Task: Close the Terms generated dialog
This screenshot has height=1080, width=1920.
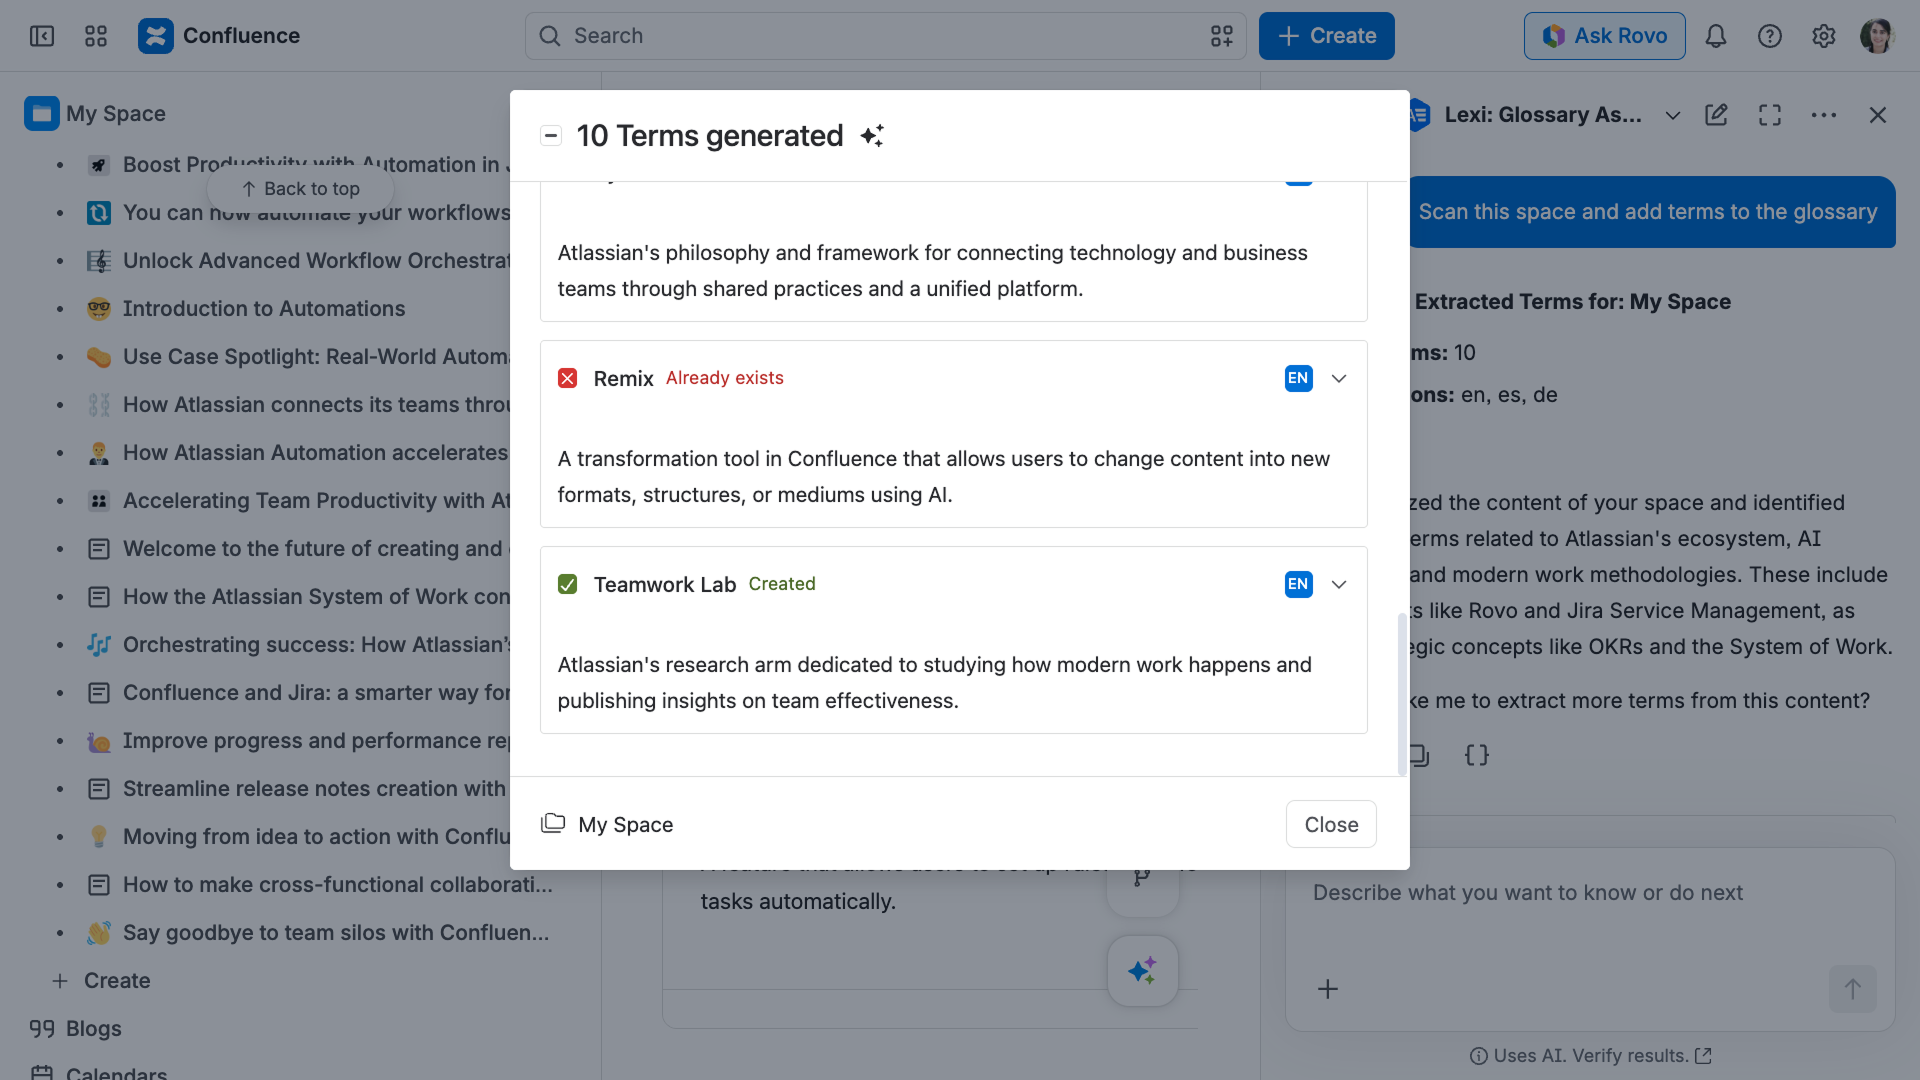Action: point(1331,824)
